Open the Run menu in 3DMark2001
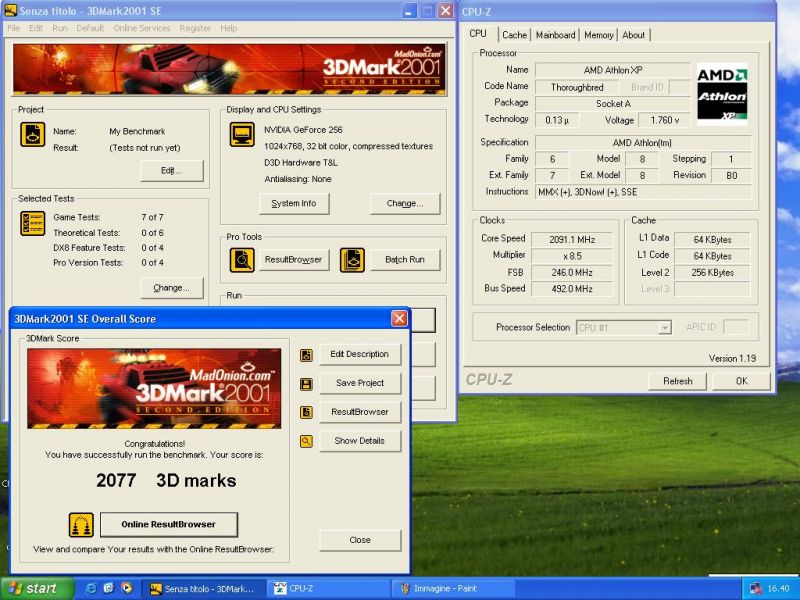This screenshot has width=800, height=600. [60, 28]
